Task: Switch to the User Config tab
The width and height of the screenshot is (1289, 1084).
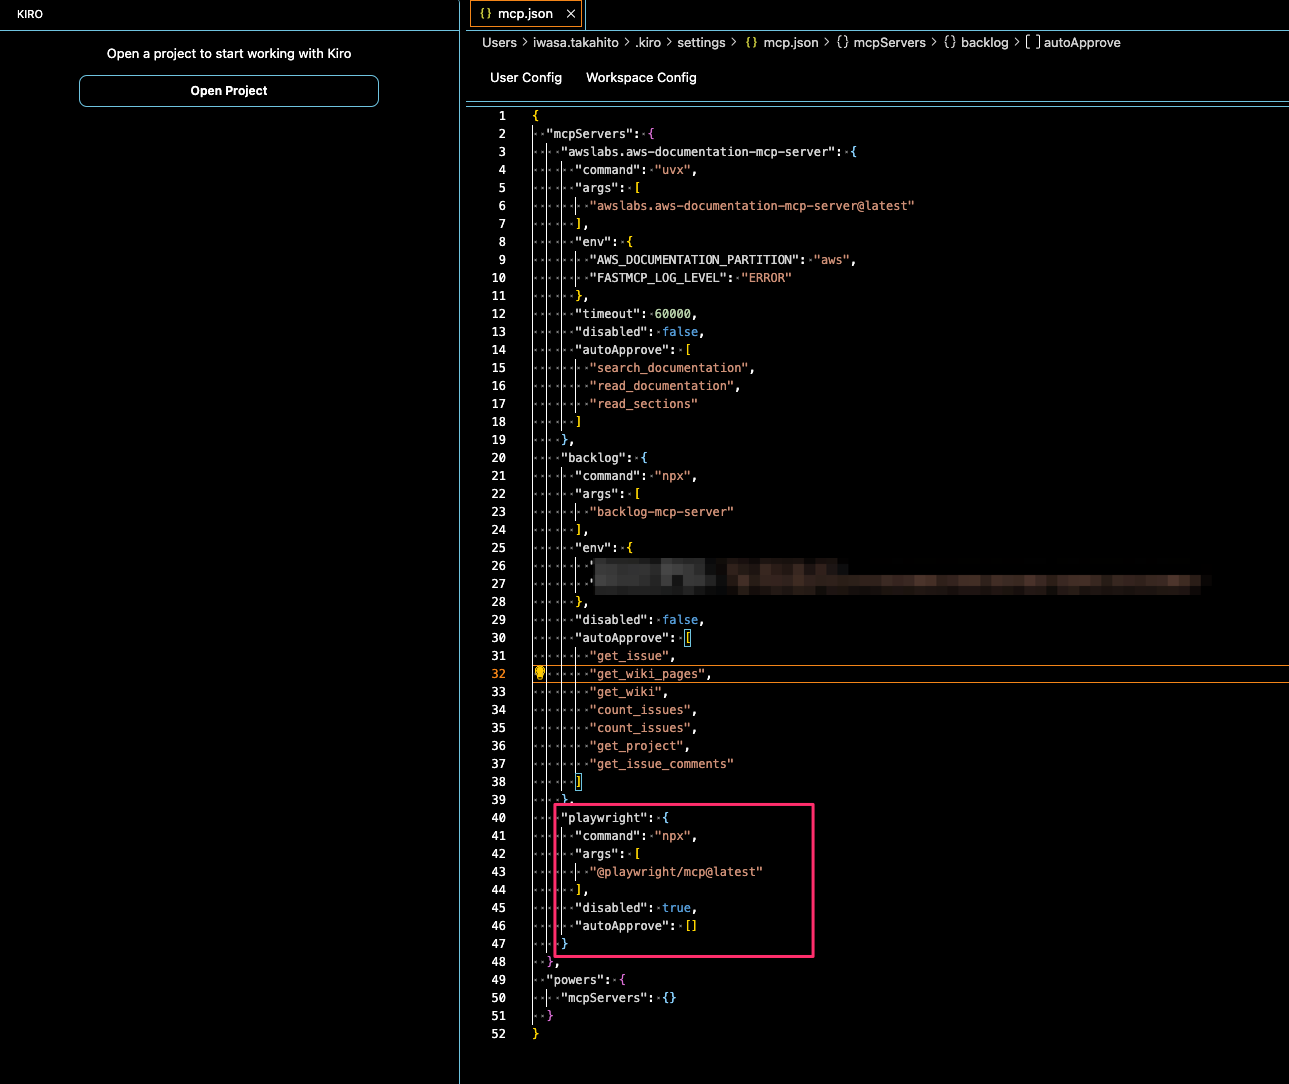Action: [526, 78]
